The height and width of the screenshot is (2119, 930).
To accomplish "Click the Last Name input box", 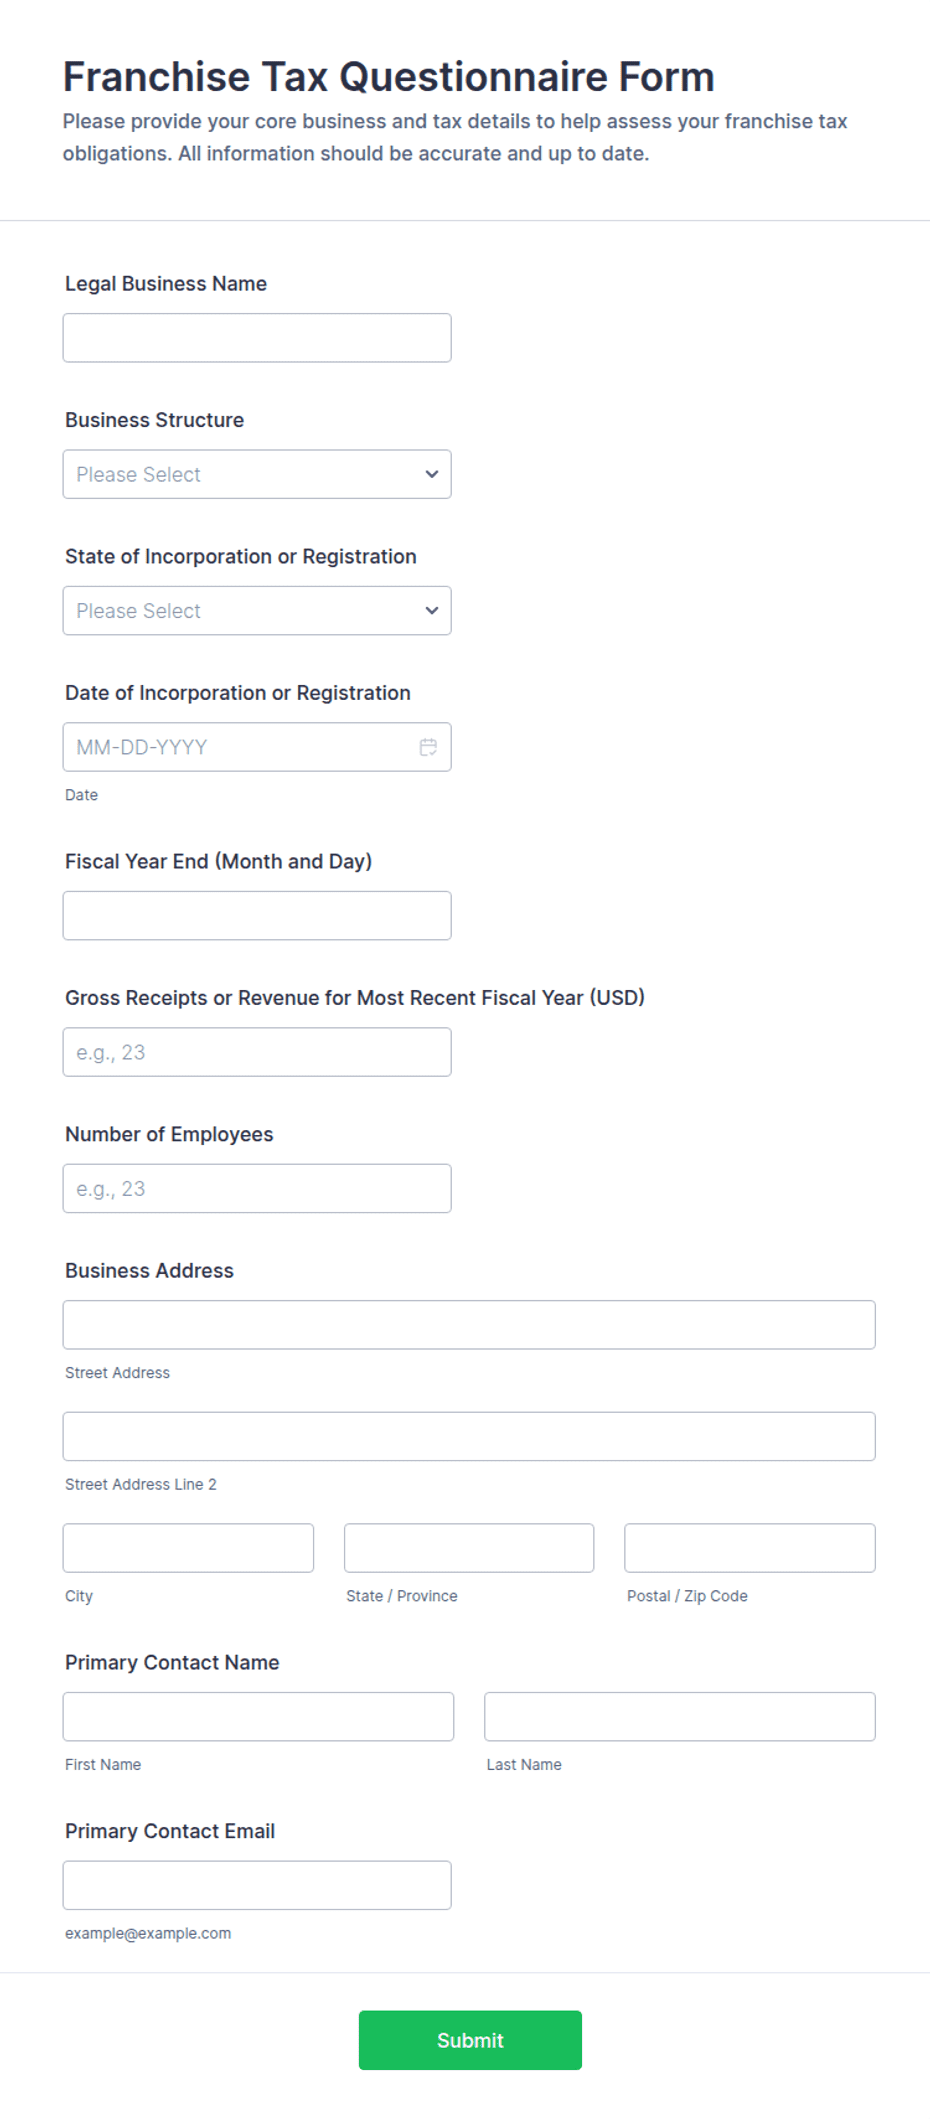I will [x=680, y=1716].
